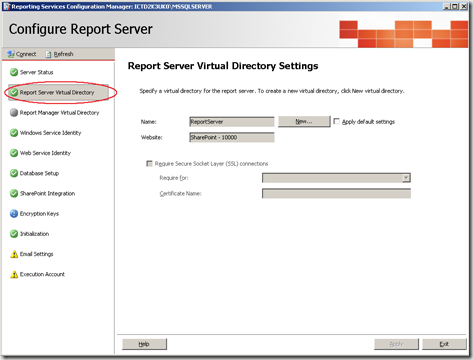This screenshot has width=473, height=360.
Task: Click the Name: label
Action: [x=148, y=122]
